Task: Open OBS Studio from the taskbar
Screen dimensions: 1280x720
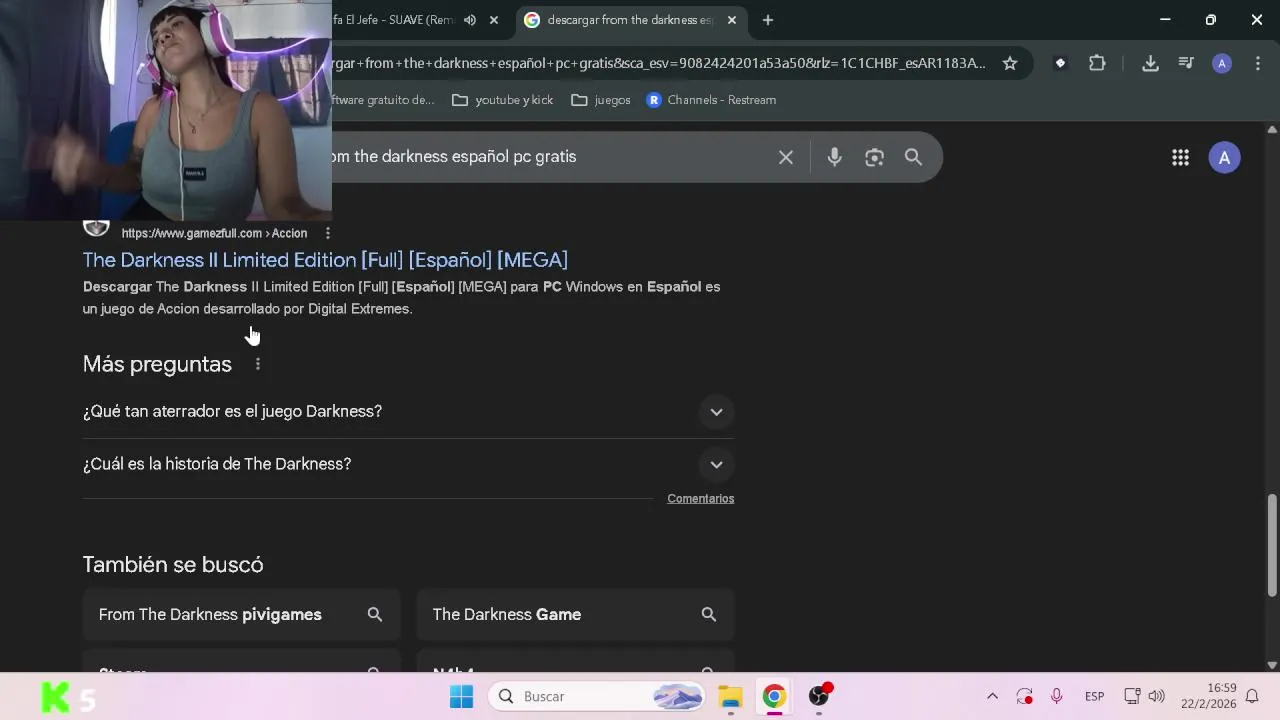Action: [x=819, y=696]
